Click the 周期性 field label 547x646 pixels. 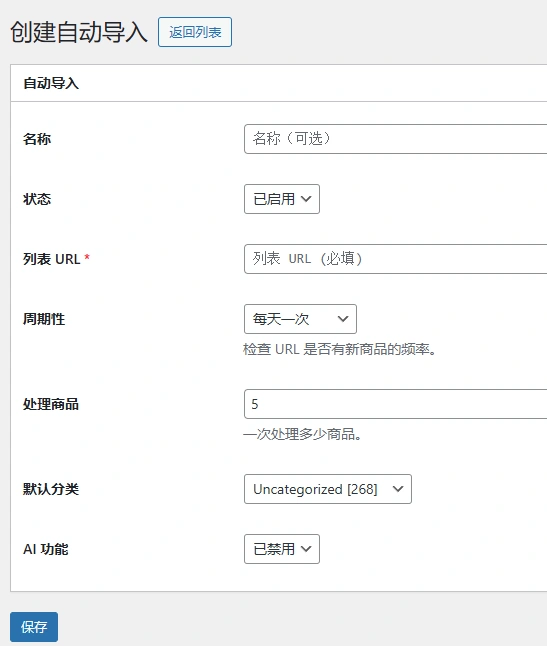44,319
